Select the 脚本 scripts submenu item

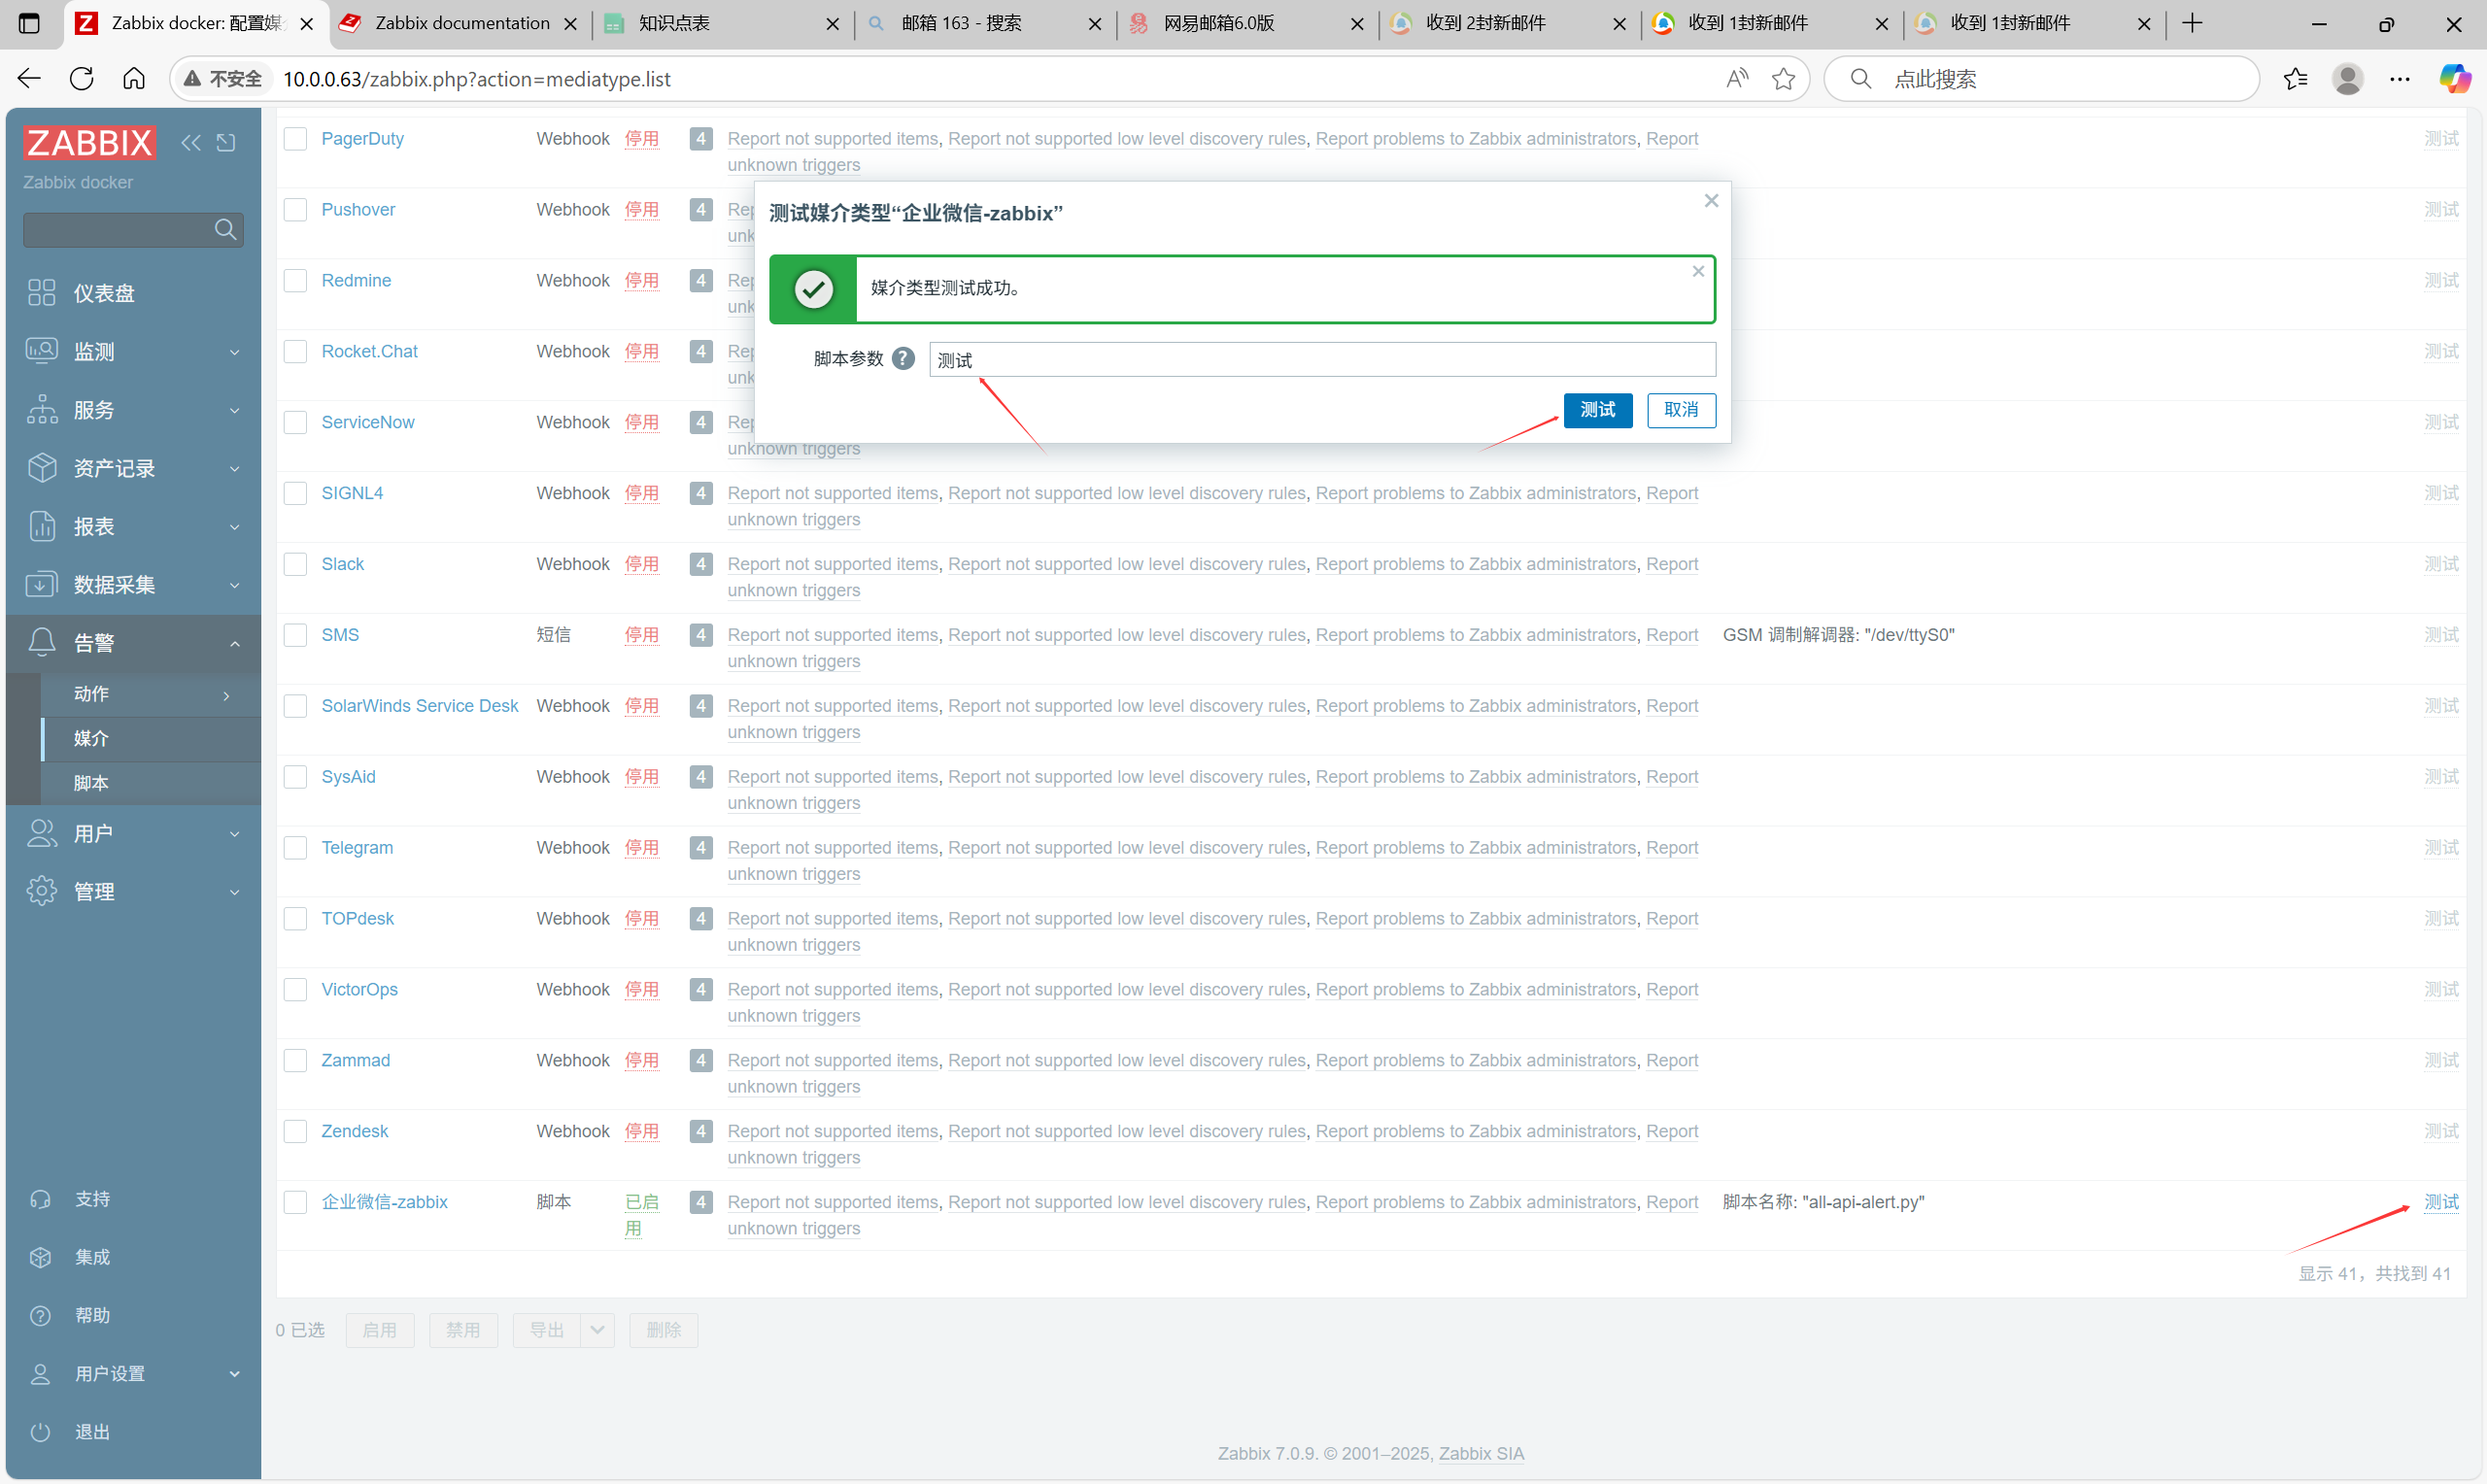151,783
